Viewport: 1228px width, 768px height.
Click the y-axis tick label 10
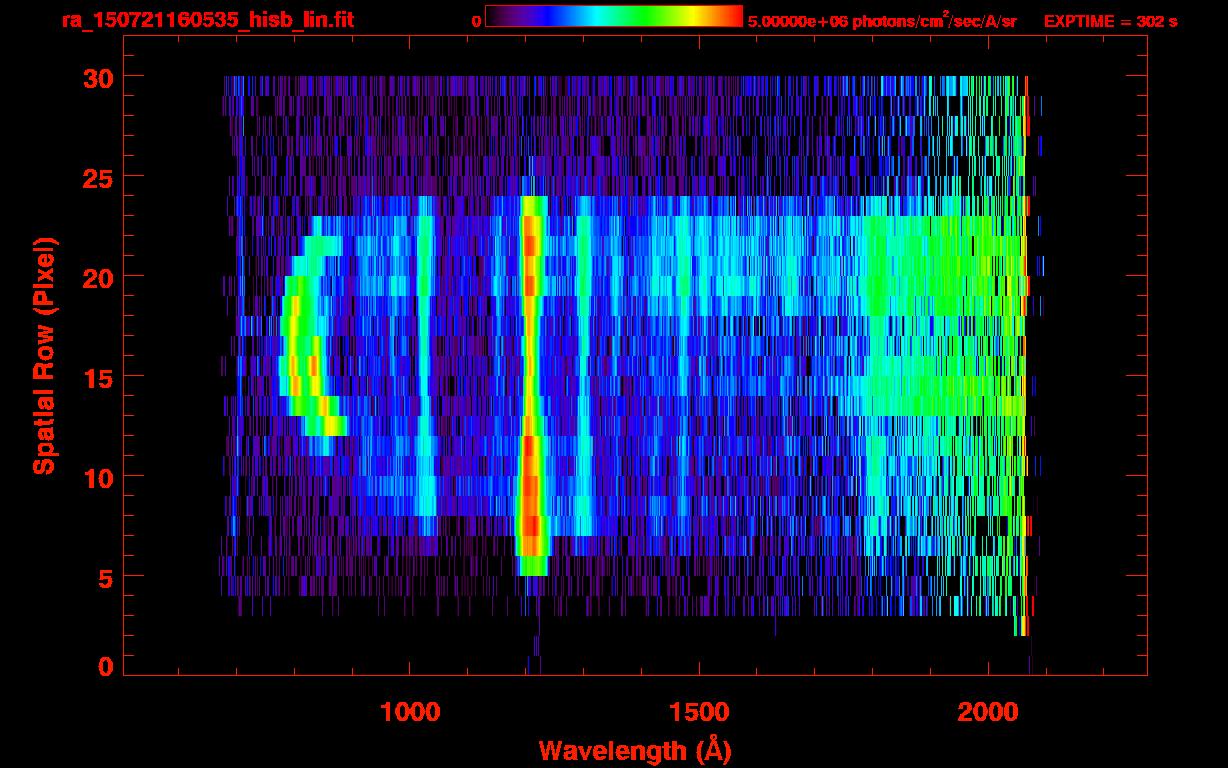[x=98, y=477]
